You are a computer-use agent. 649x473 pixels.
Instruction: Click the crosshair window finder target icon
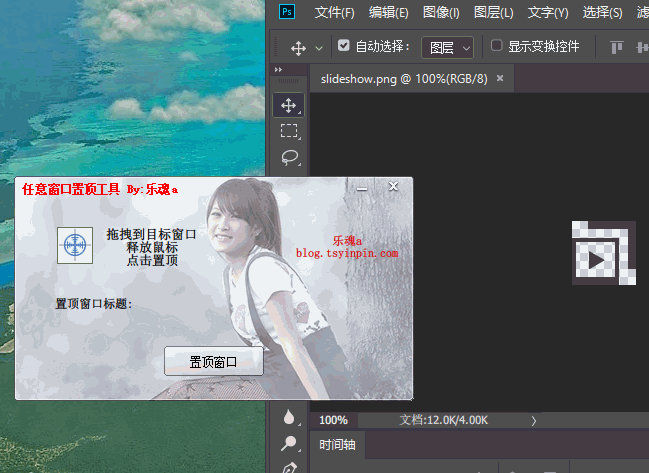pos(75,245)
